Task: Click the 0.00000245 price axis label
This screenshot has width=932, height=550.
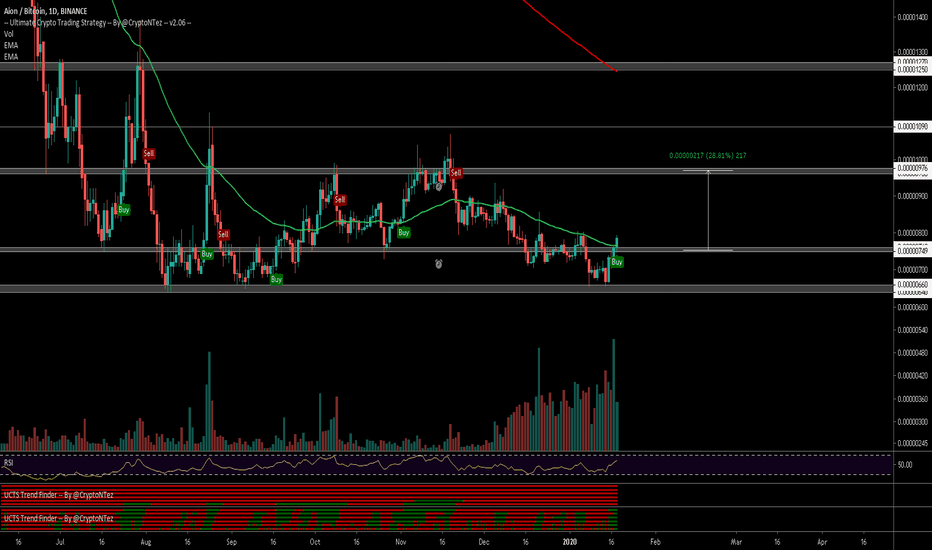Action: point(912,443)
